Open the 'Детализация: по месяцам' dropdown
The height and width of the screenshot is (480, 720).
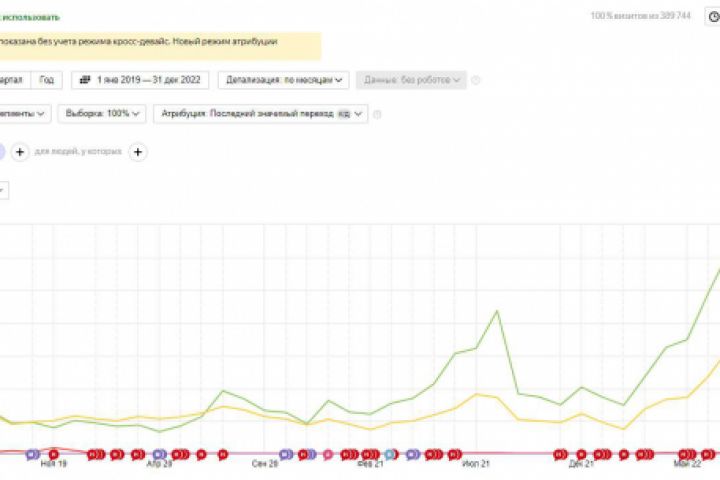pyautogui.click(x=286, y=80)
